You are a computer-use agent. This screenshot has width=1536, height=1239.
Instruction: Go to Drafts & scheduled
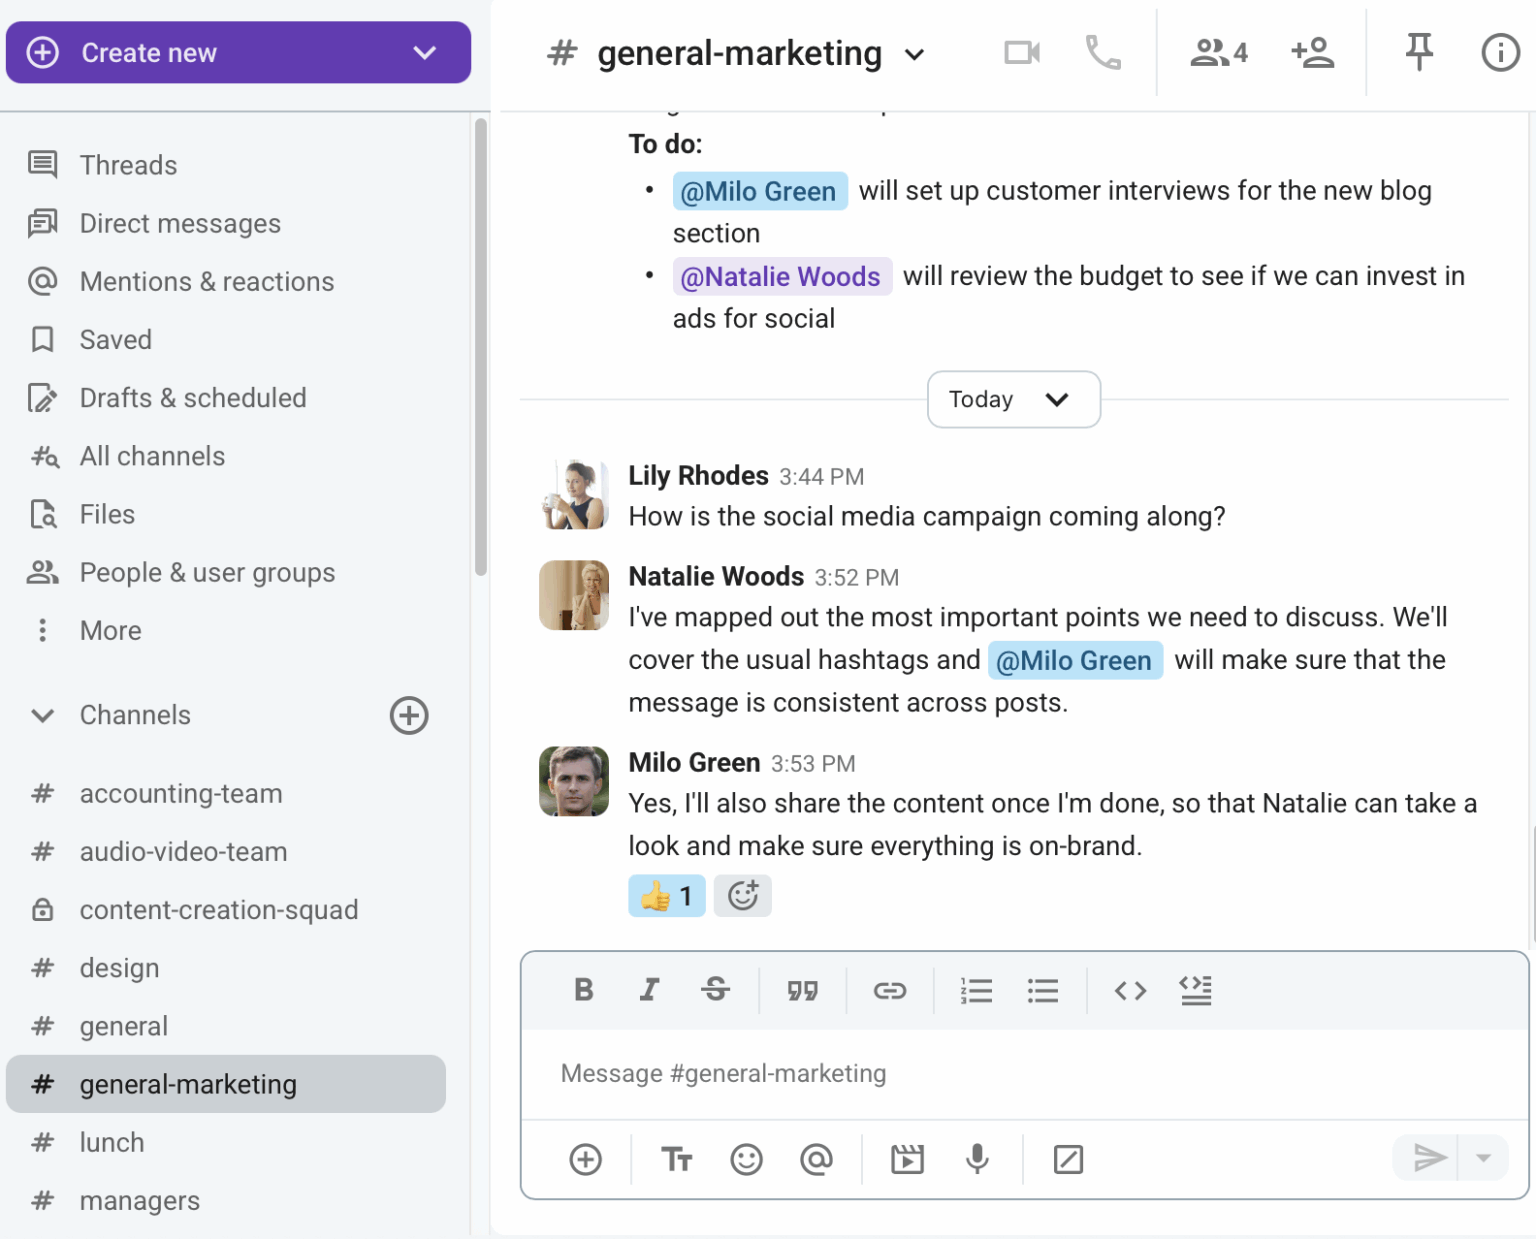point(192,397)
